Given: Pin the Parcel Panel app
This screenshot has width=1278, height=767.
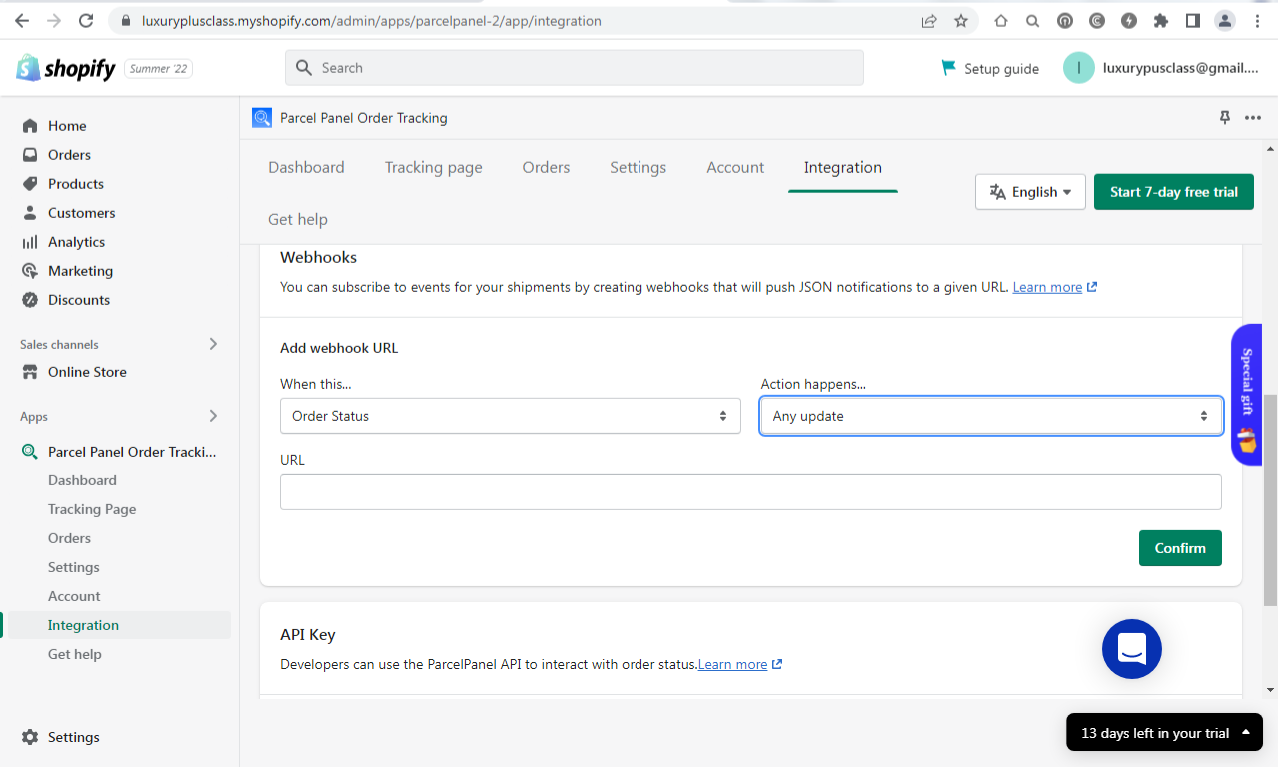Looking at the screenshot, I should (x=1225, y=118).
